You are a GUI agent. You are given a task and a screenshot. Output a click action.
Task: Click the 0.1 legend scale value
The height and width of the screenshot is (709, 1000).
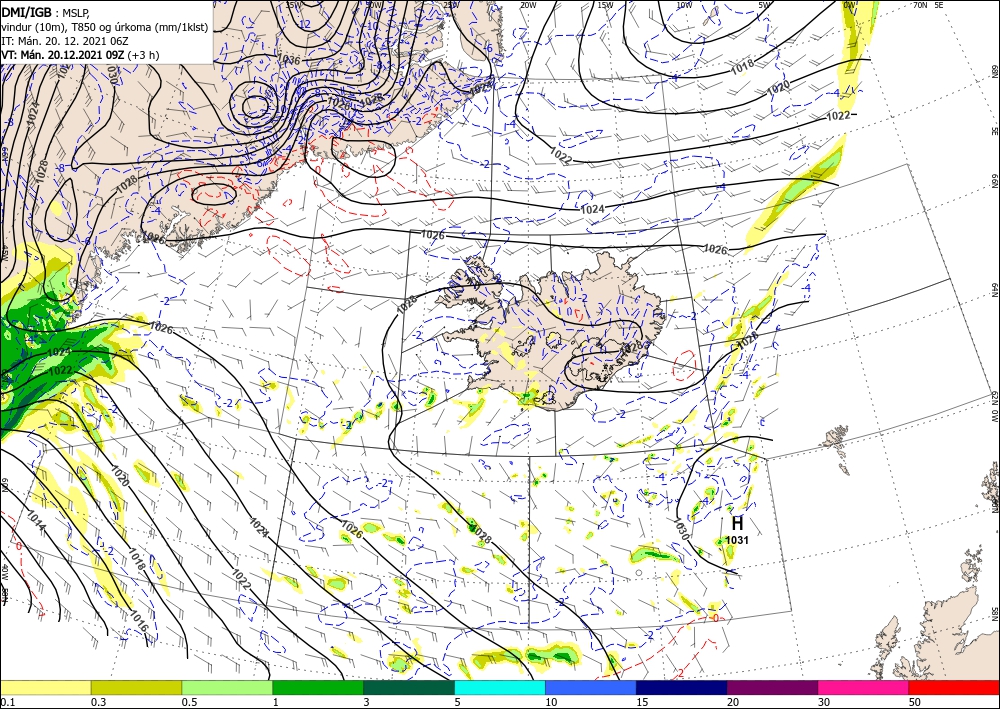(x=7, y=702)
